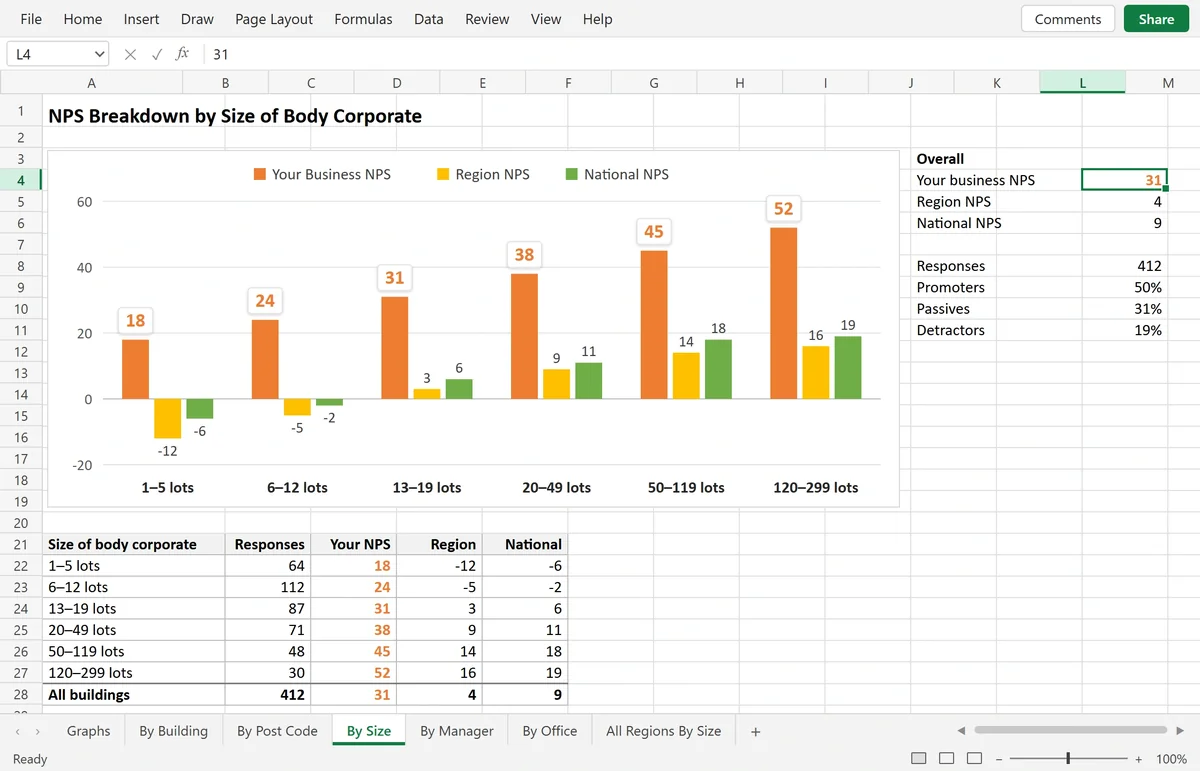The image size is (1200, 771).
Task: Open the Name Box dropdown arrow
Action: pyautogui.click(x=99, y=54)
